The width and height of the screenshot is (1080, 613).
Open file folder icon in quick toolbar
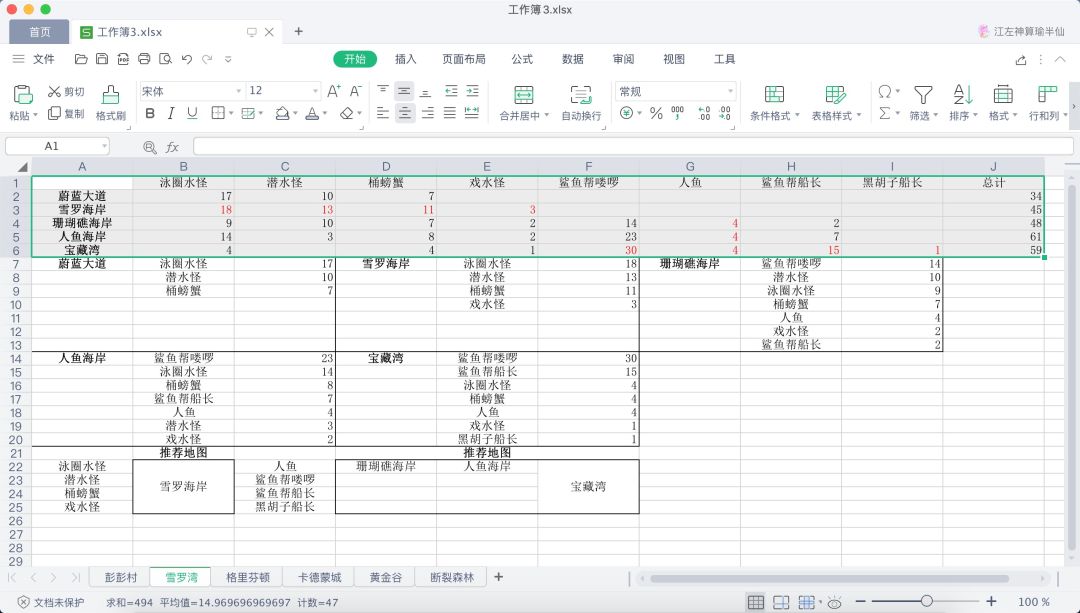pos(81,59)
